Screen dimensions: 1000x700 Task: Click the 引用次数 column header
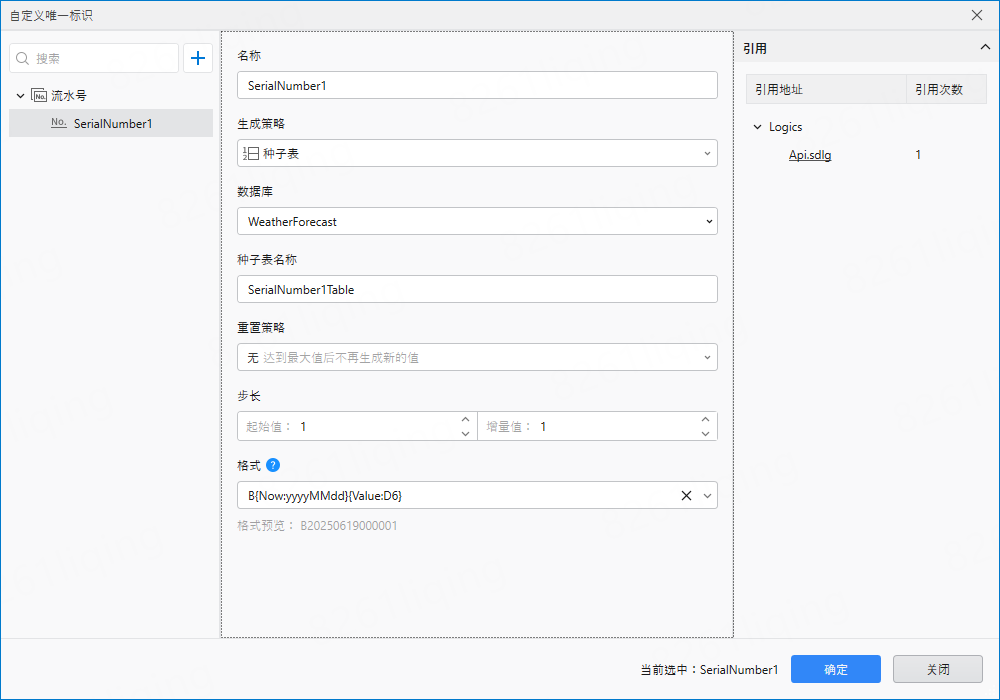tap(939, 89)
